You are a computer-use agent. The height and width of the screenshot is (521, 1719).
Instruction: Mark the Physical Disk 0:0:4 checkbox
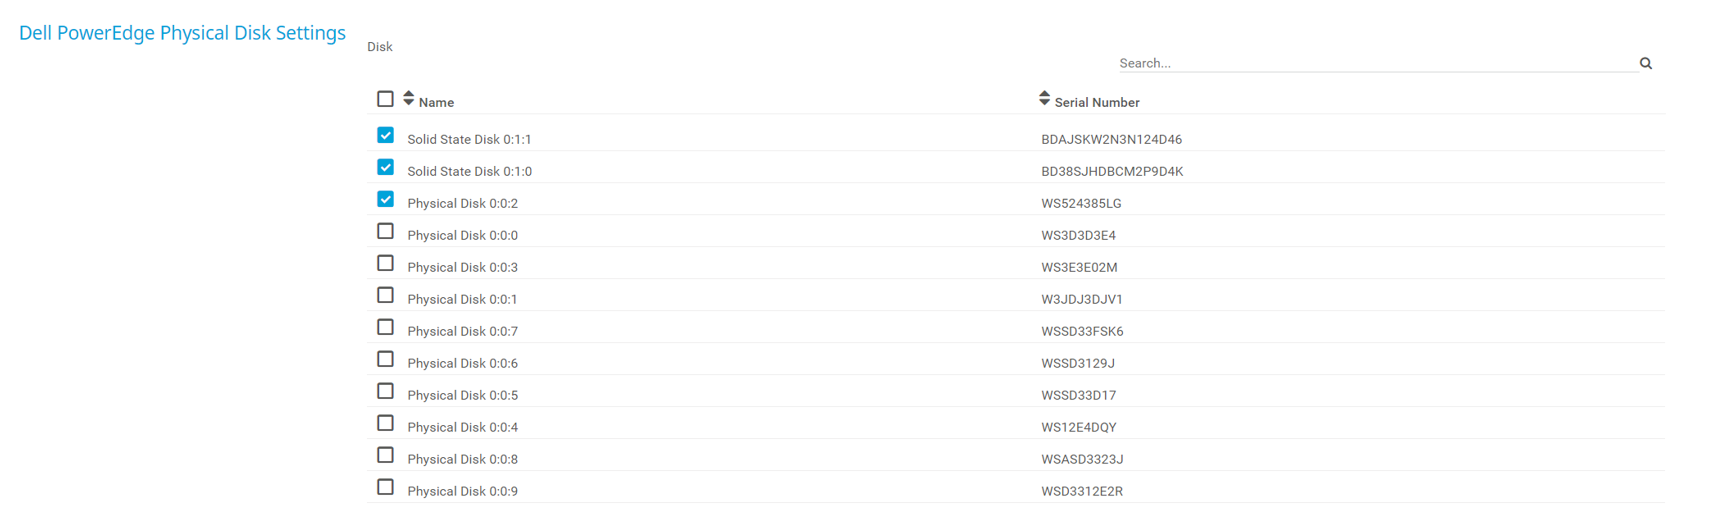385,423
